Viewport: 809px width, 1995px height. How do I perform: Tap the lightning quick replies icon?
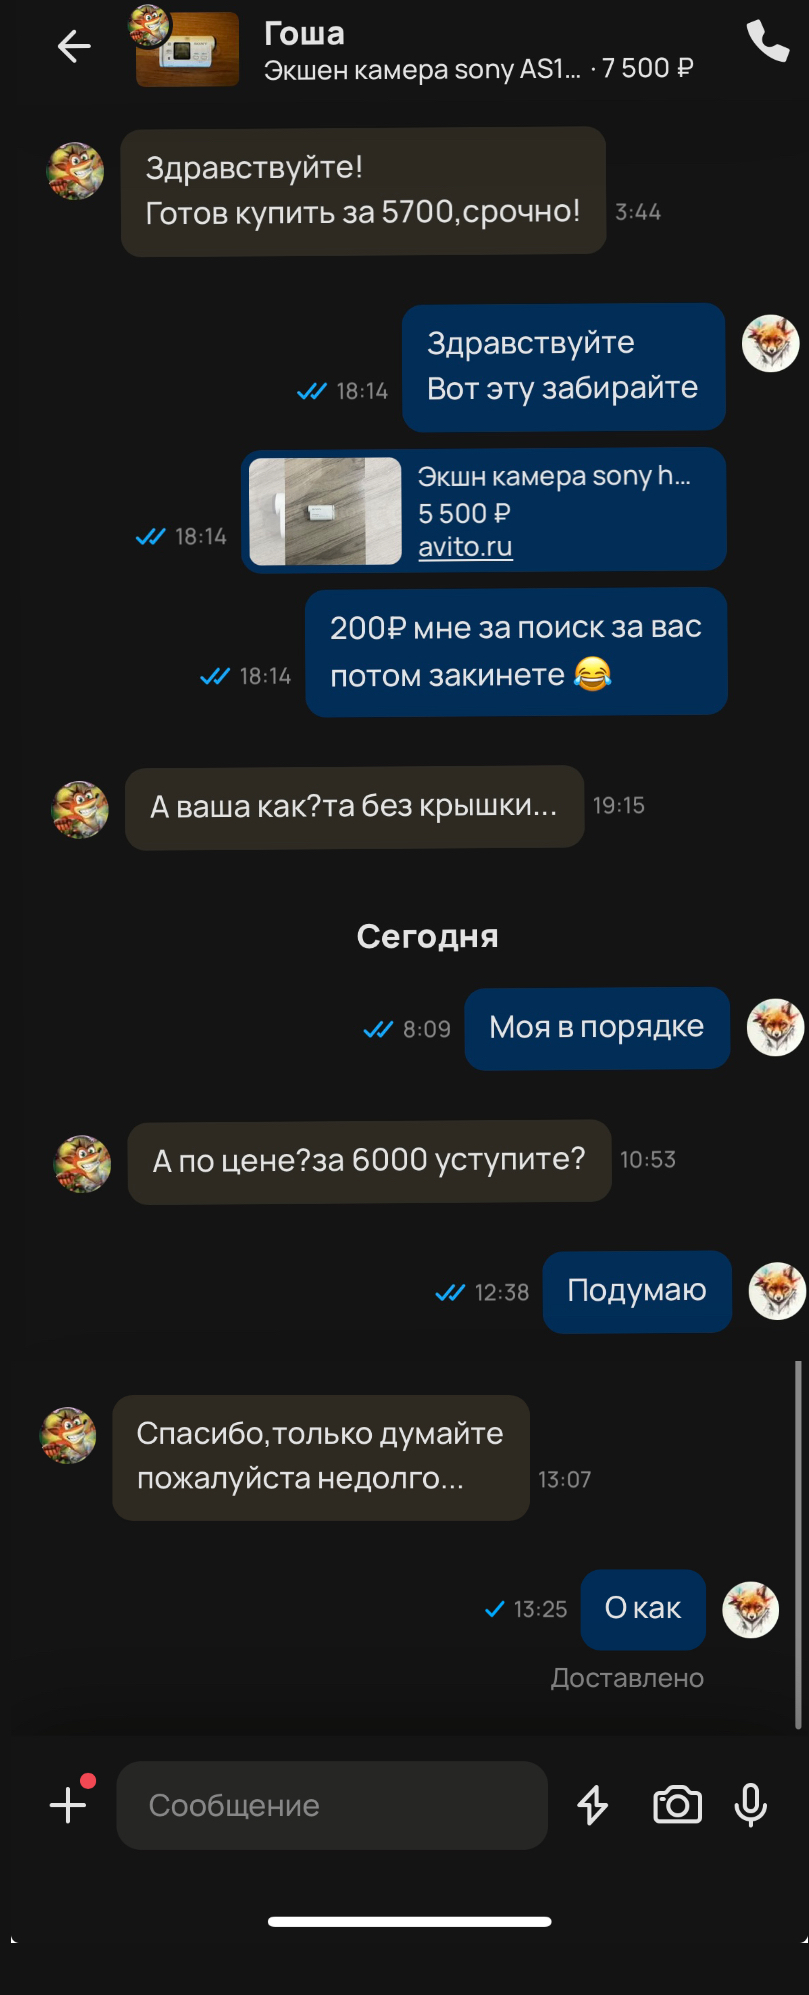pos(593,1805)
